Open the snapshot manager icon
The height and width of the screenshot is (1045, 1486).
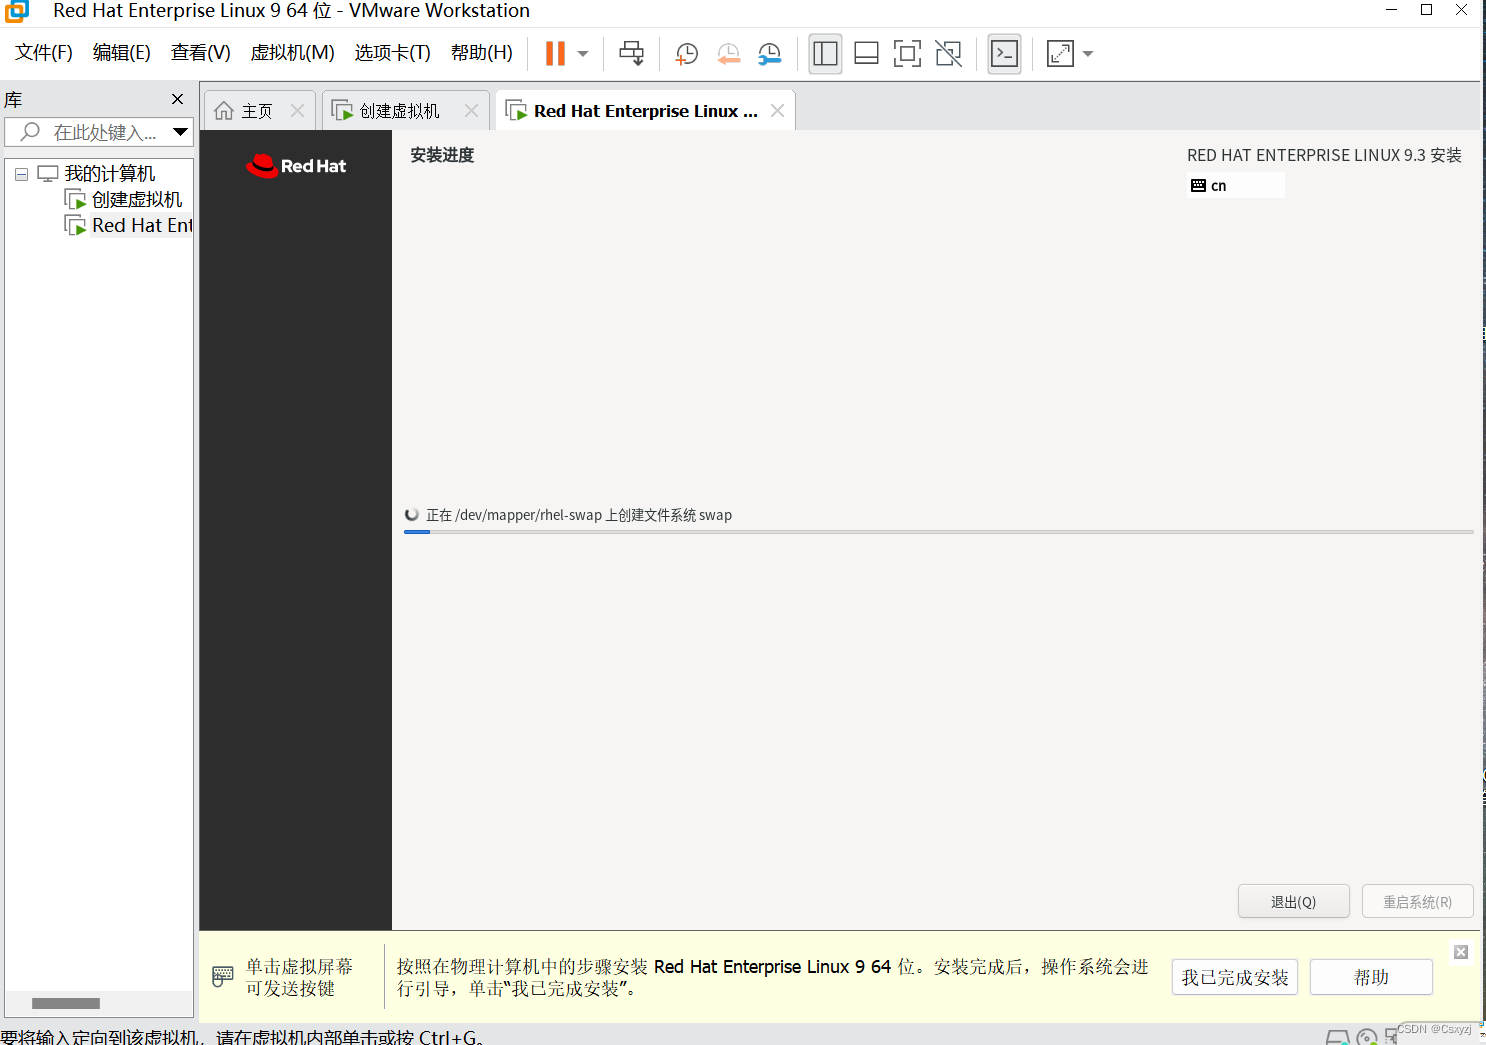click(x=769, y=54)
